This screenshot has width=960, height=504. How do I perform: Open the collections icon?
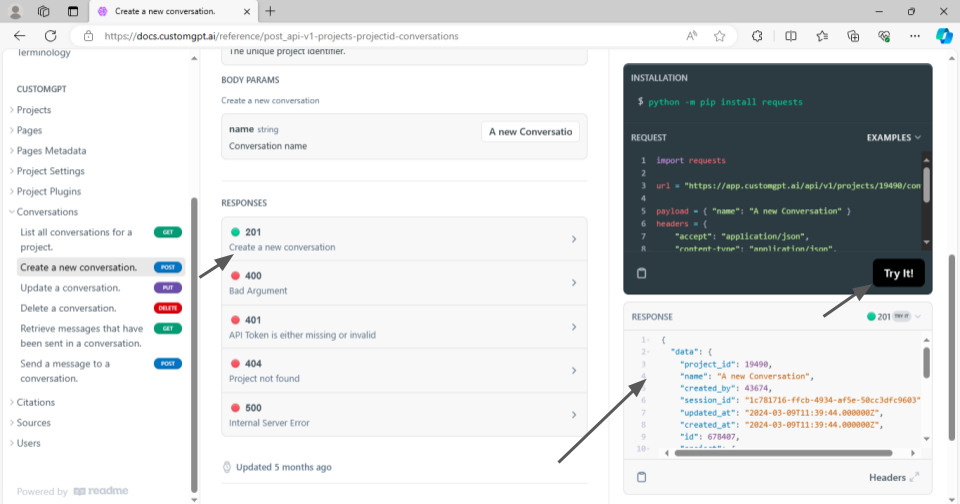click(853, 36)
